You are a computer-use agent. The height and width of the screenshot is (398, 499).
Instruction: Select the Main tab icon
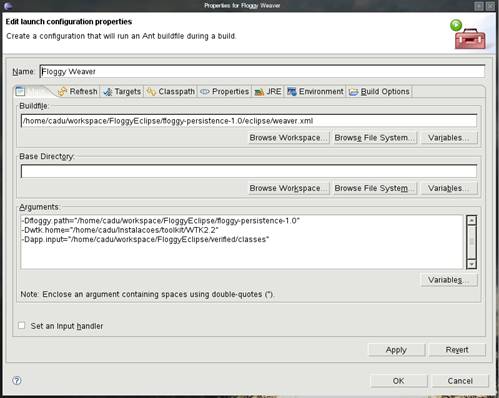[x=20, y=91]
